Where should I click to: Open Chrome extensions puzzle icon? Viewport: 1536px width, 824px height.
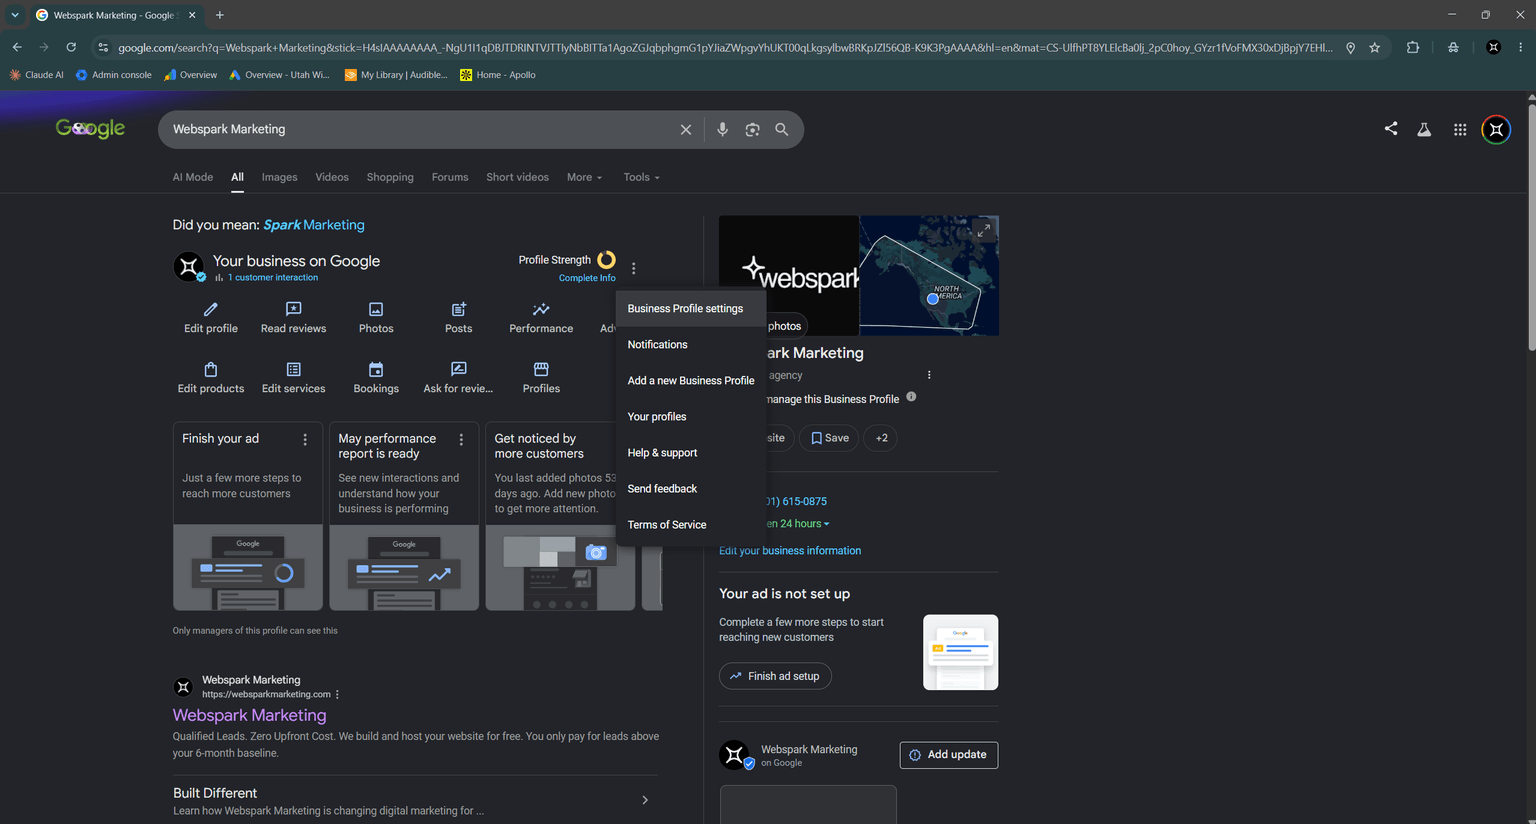point(1413,47)
